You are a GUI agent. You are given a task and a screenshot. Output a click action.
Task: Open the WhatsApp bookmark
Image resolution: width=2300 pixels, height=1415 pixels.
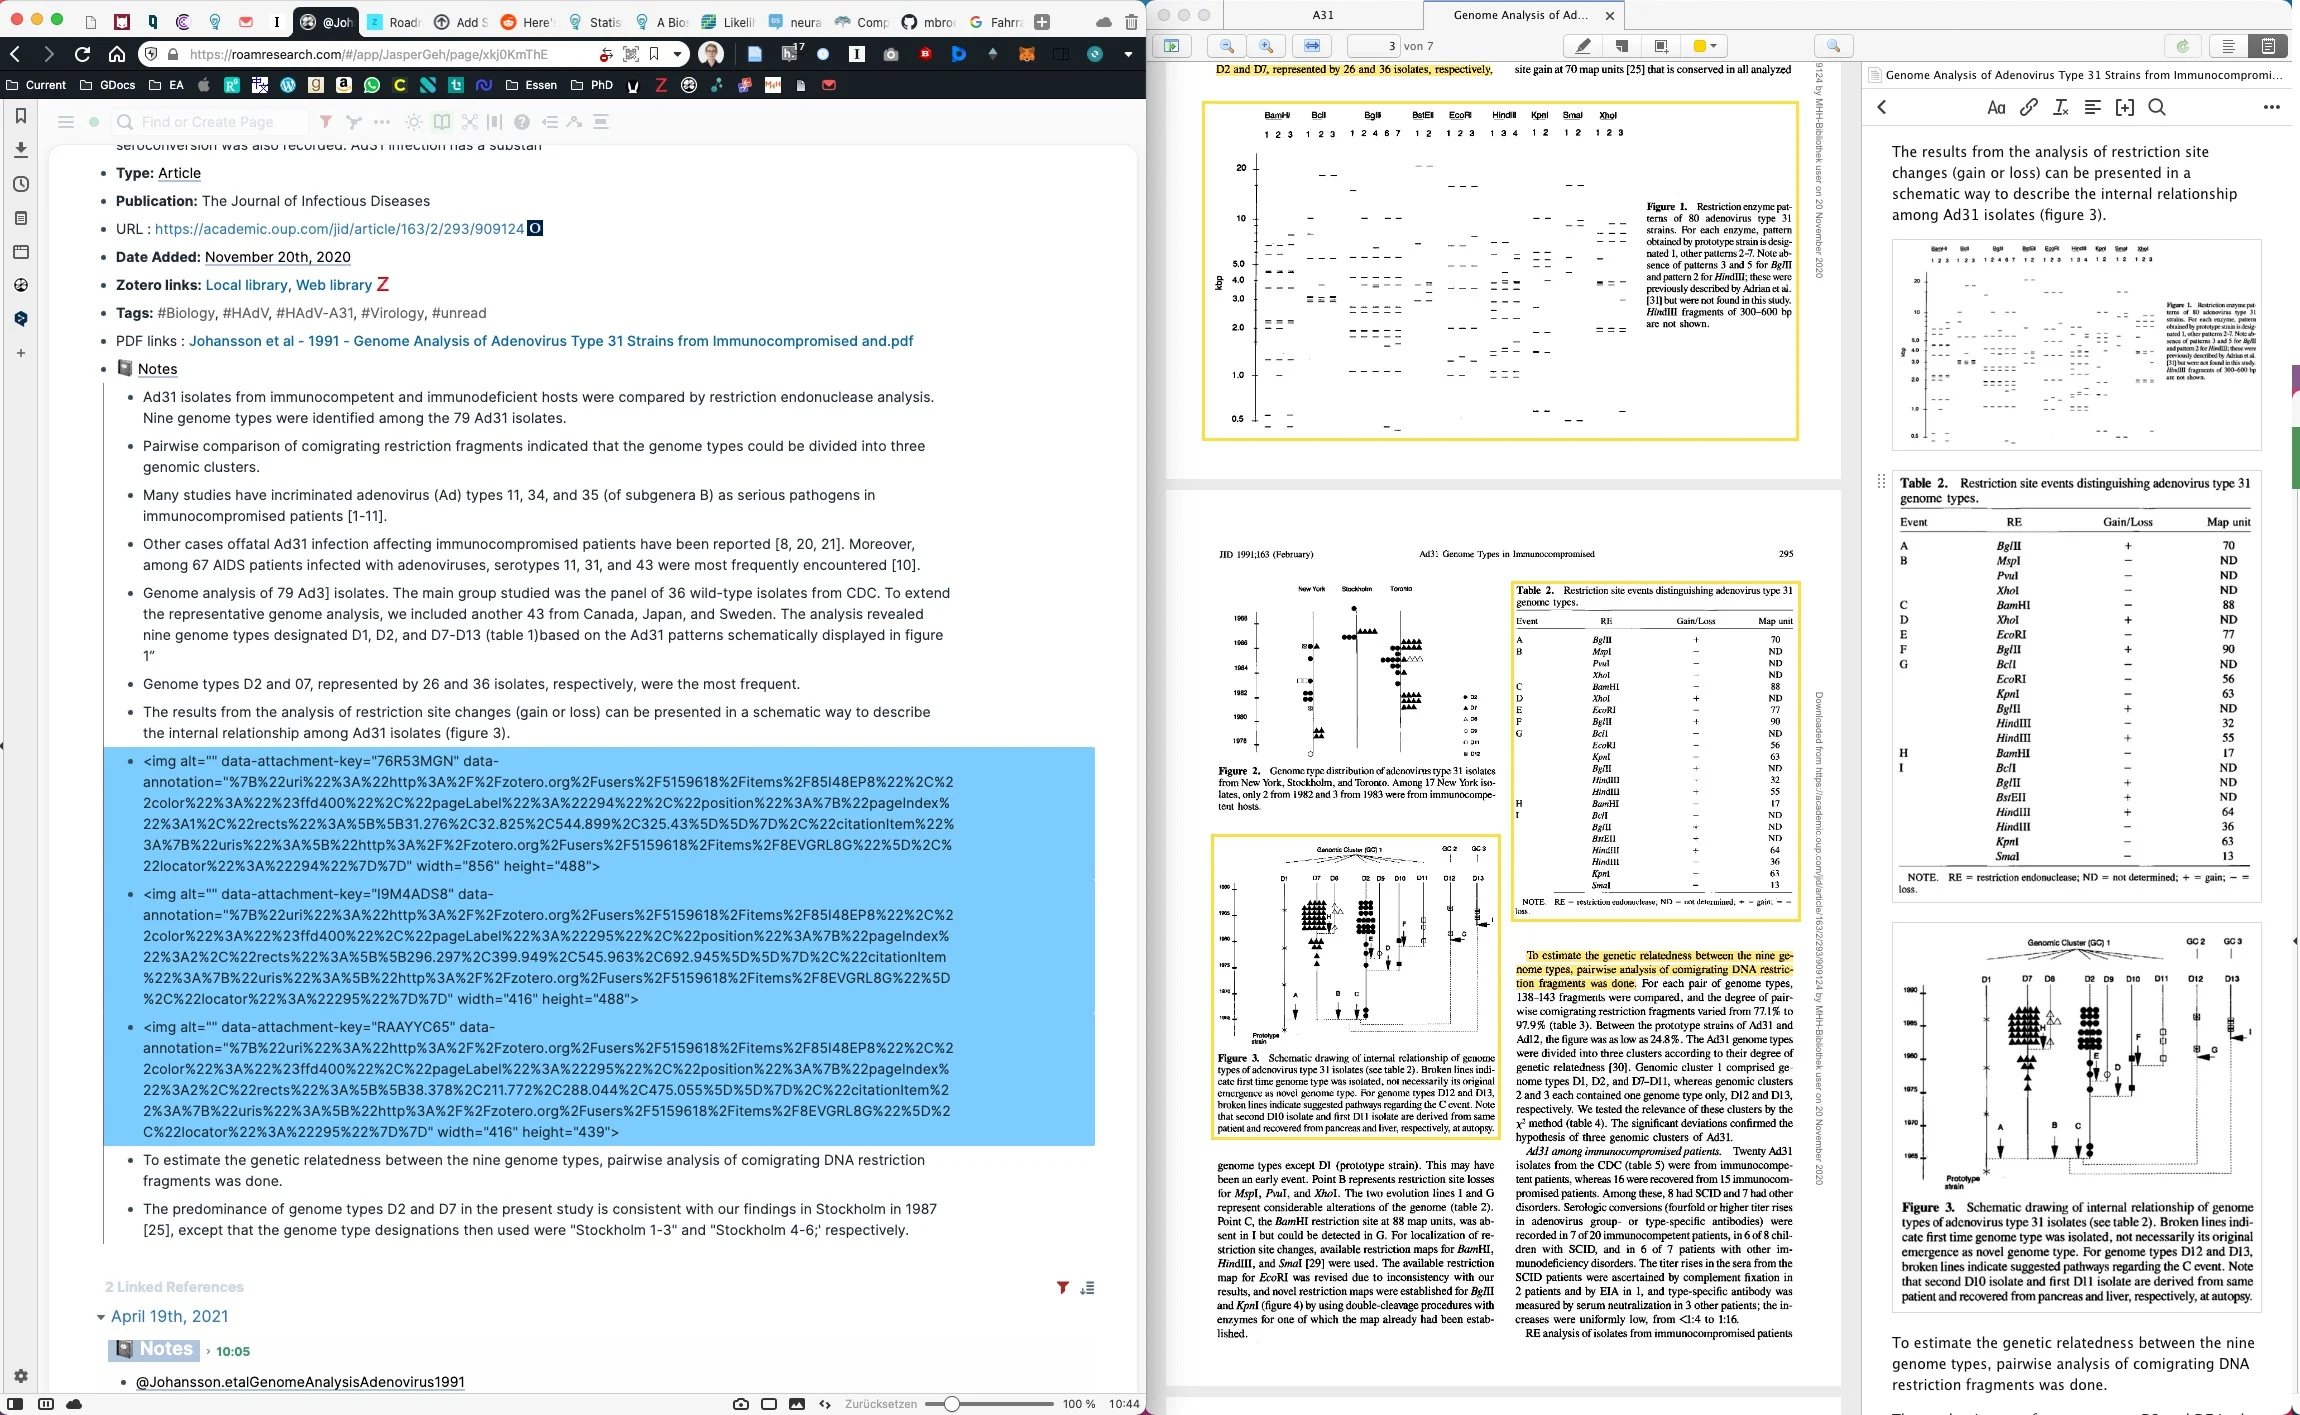[x=372, y=85]
